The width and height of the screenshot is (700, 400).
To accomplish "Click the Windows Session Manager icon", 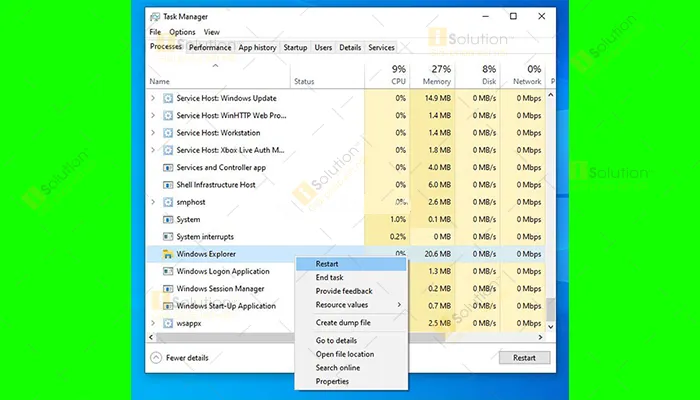I will 168,289.
